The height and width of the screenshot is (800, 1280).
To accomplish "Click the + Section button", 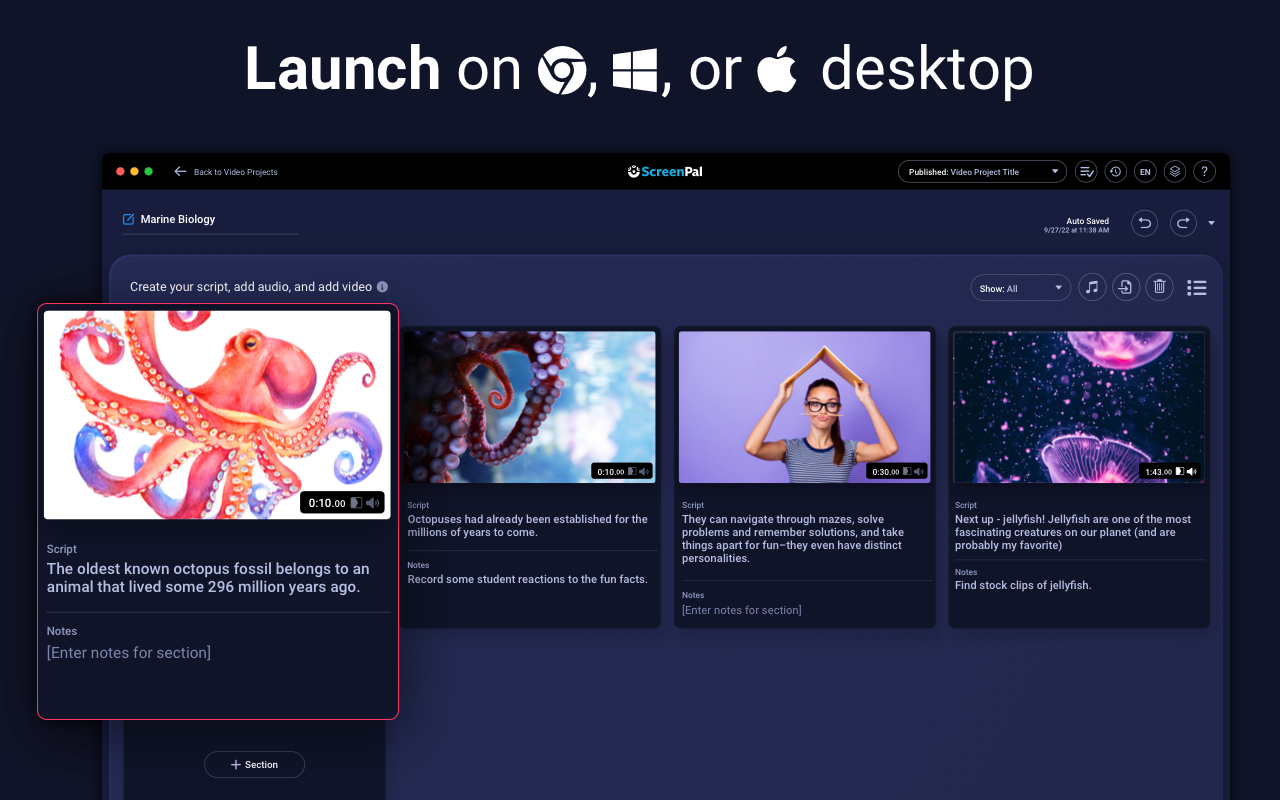I will (x=254, y=764).
